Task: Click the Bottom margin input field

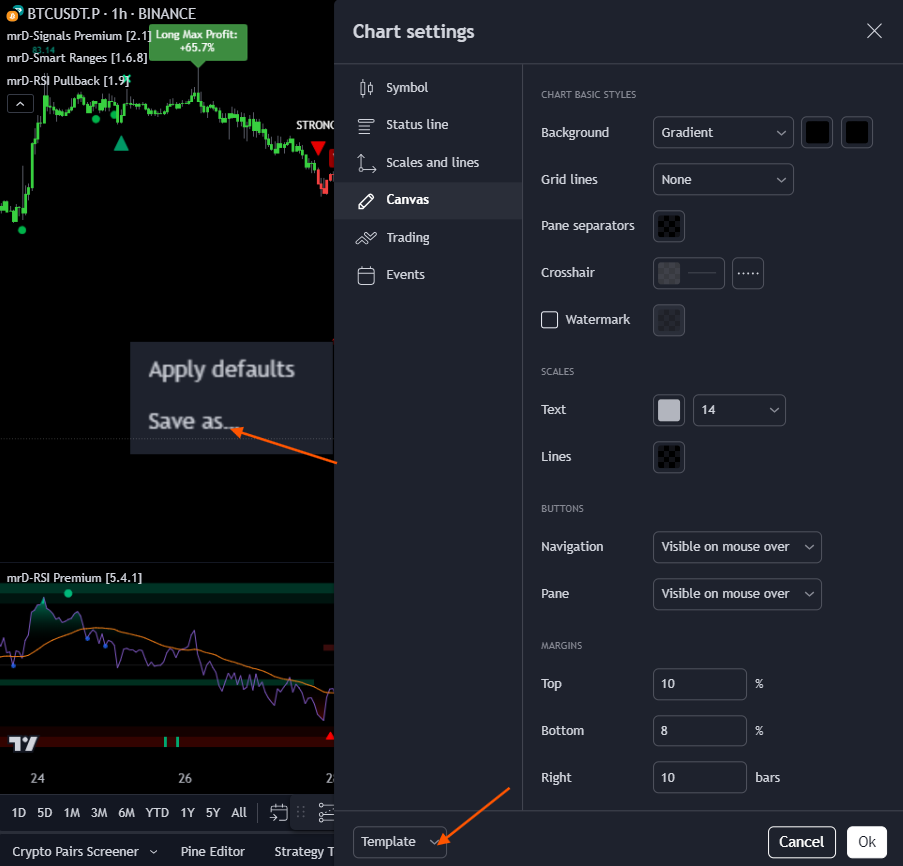Action: point(700,731)
